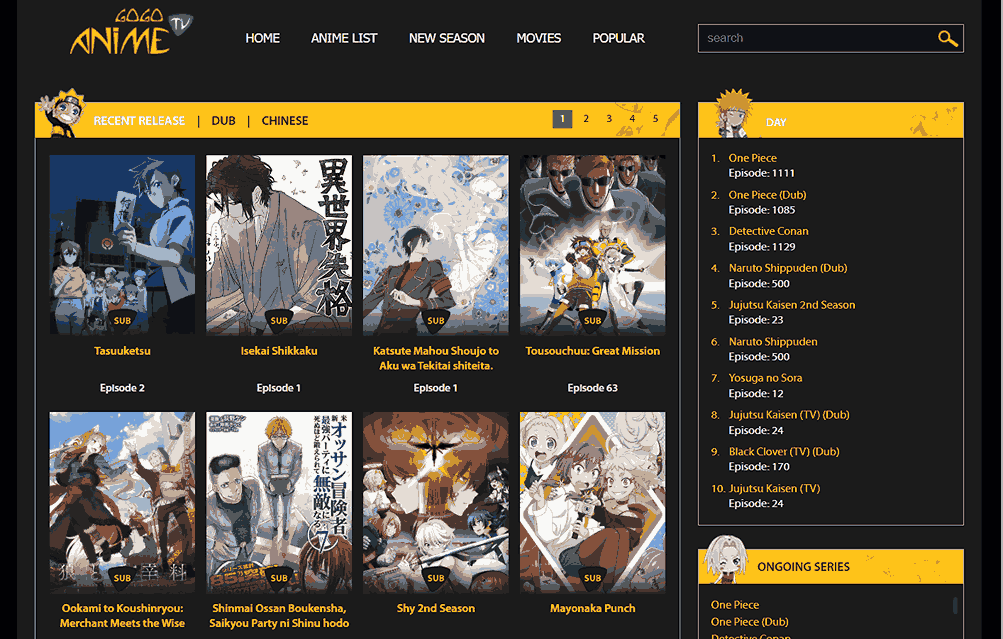Go to page 2 of recent releases
Viewport: 1003px width, 639px height.
tap(586, 119)
